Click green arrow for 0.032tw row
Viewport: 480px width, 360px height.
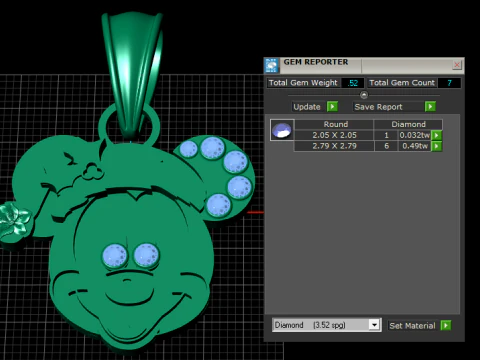(x=436, y=135)
